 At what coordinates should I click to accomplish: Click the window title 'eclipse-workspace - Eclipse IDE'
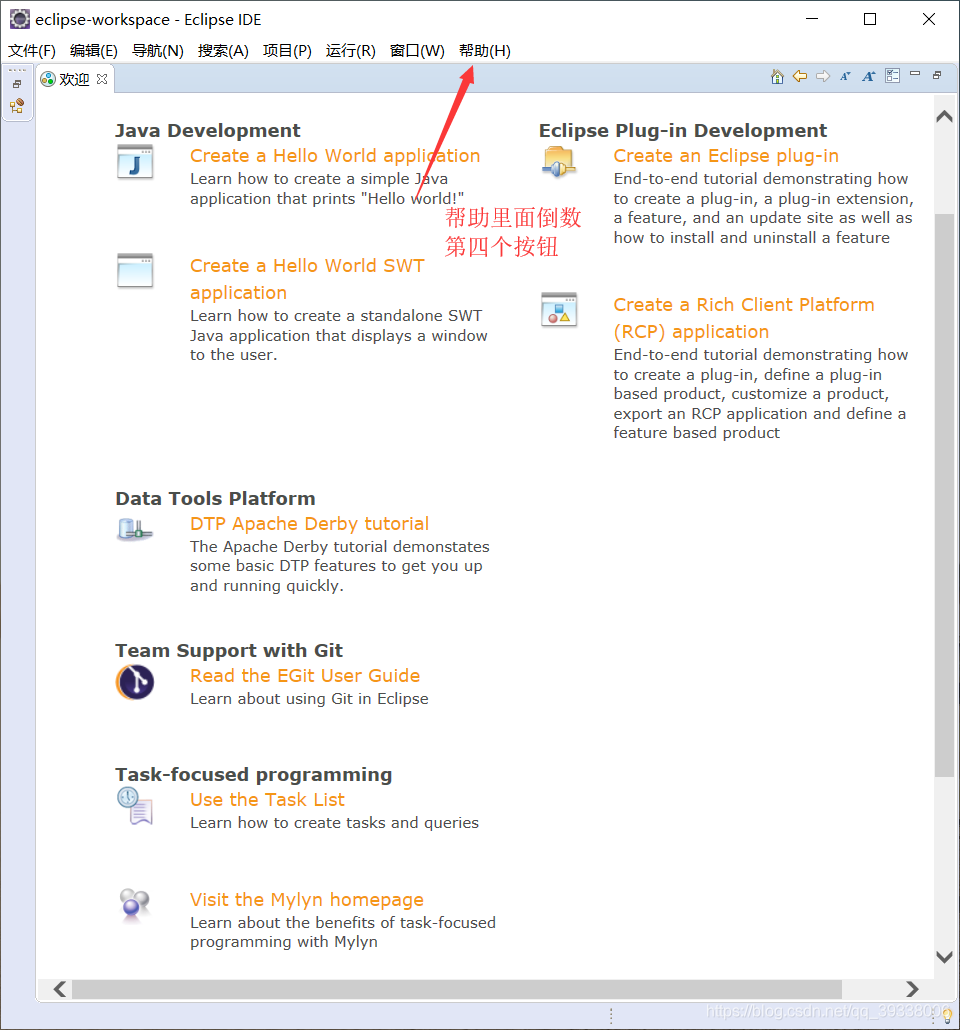(x=148, y=20)
